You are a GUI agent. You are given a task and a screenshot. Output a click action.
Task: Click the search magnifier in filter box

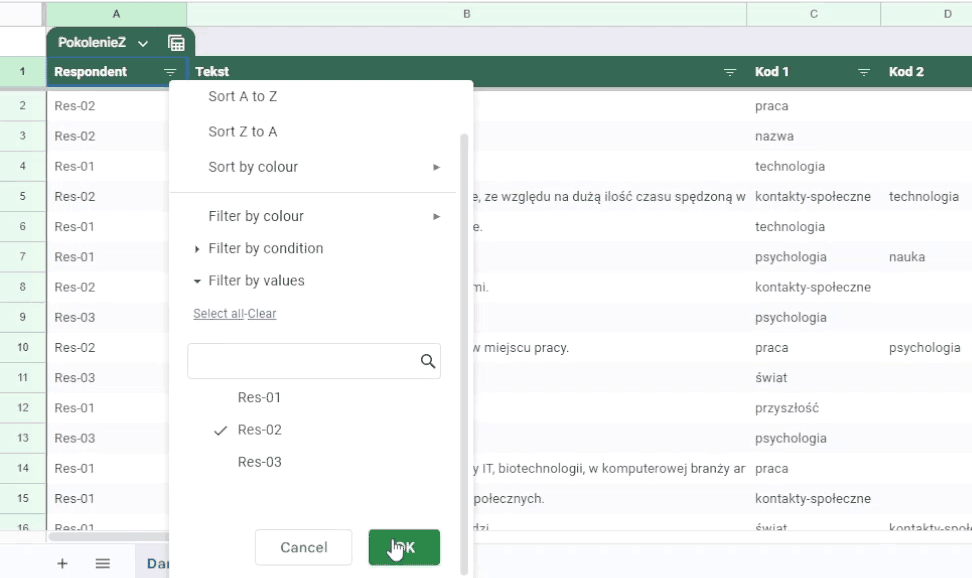pyautogui.click(x=428, y=361)
